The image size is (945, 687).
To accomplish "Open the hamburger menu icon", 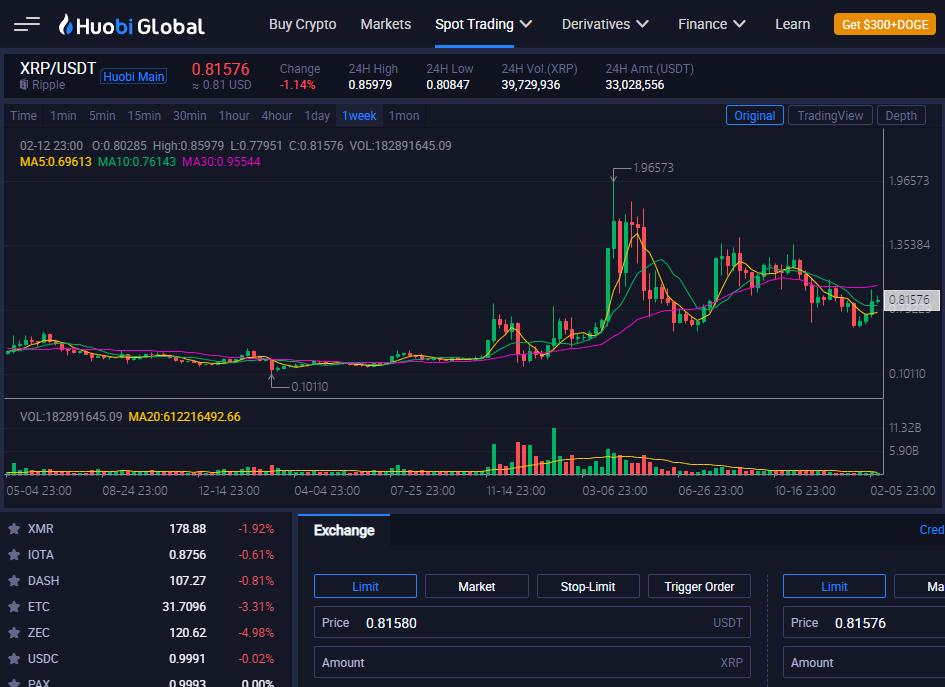I will [x=27, y=24].
